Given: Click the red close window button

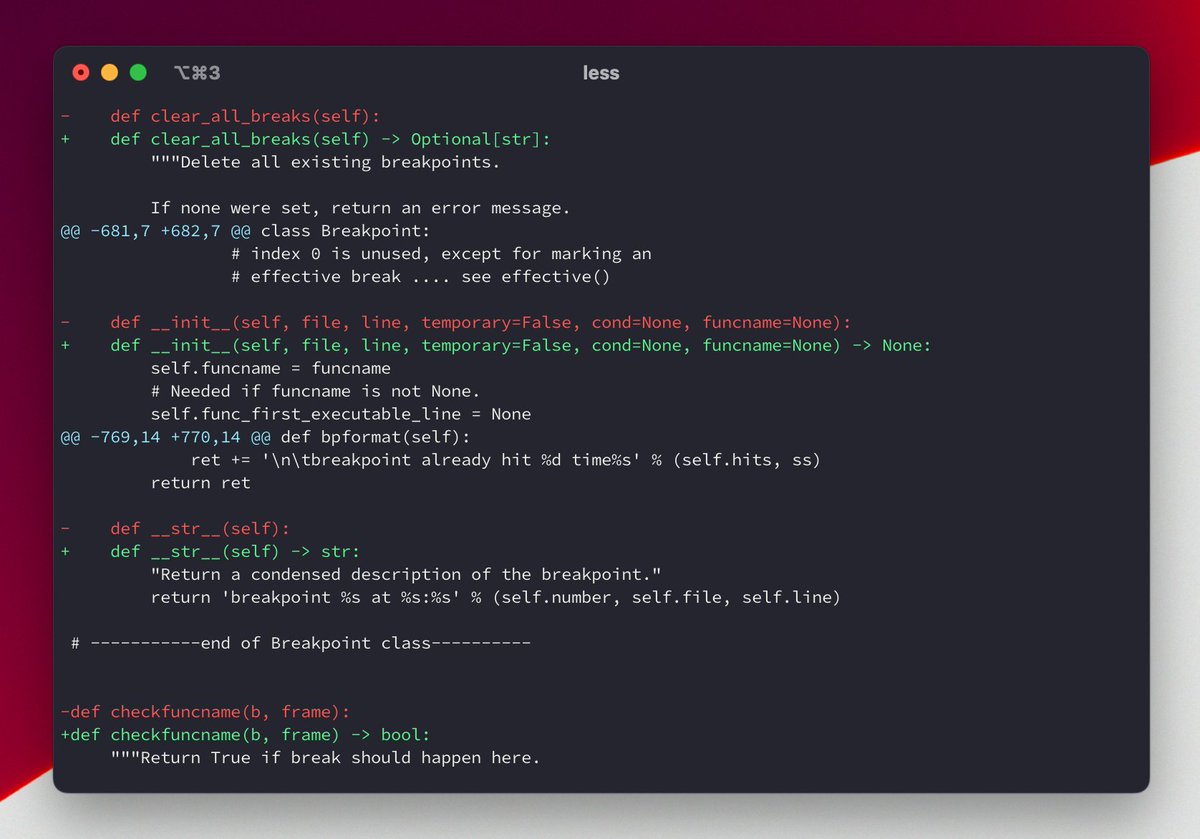Looking at the screenshot, I should (81, 72).
